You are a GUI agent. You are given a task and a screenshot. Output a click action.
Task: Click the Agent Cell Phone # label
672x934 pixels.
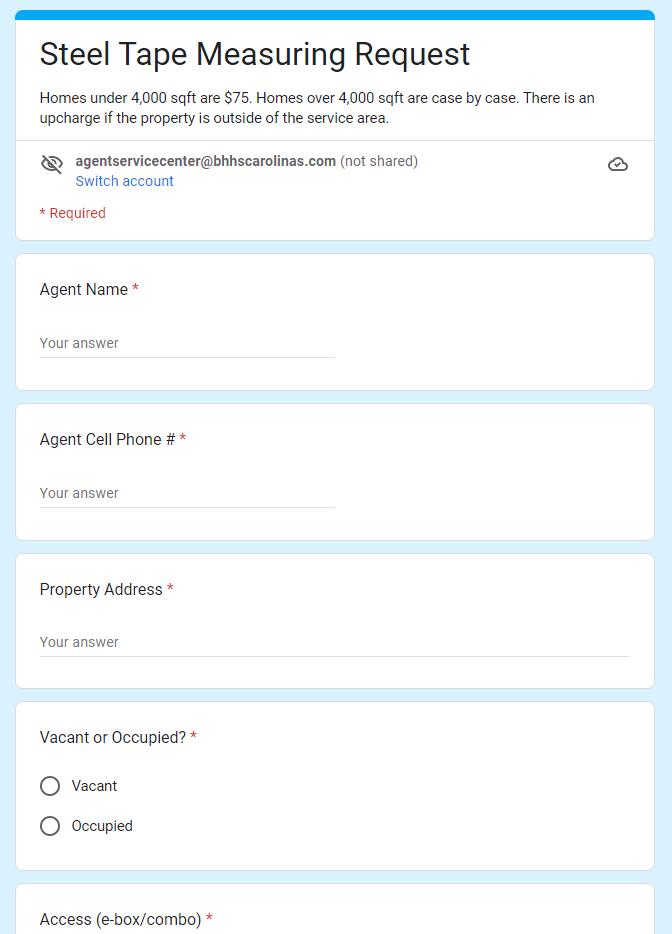coord(107,439)
